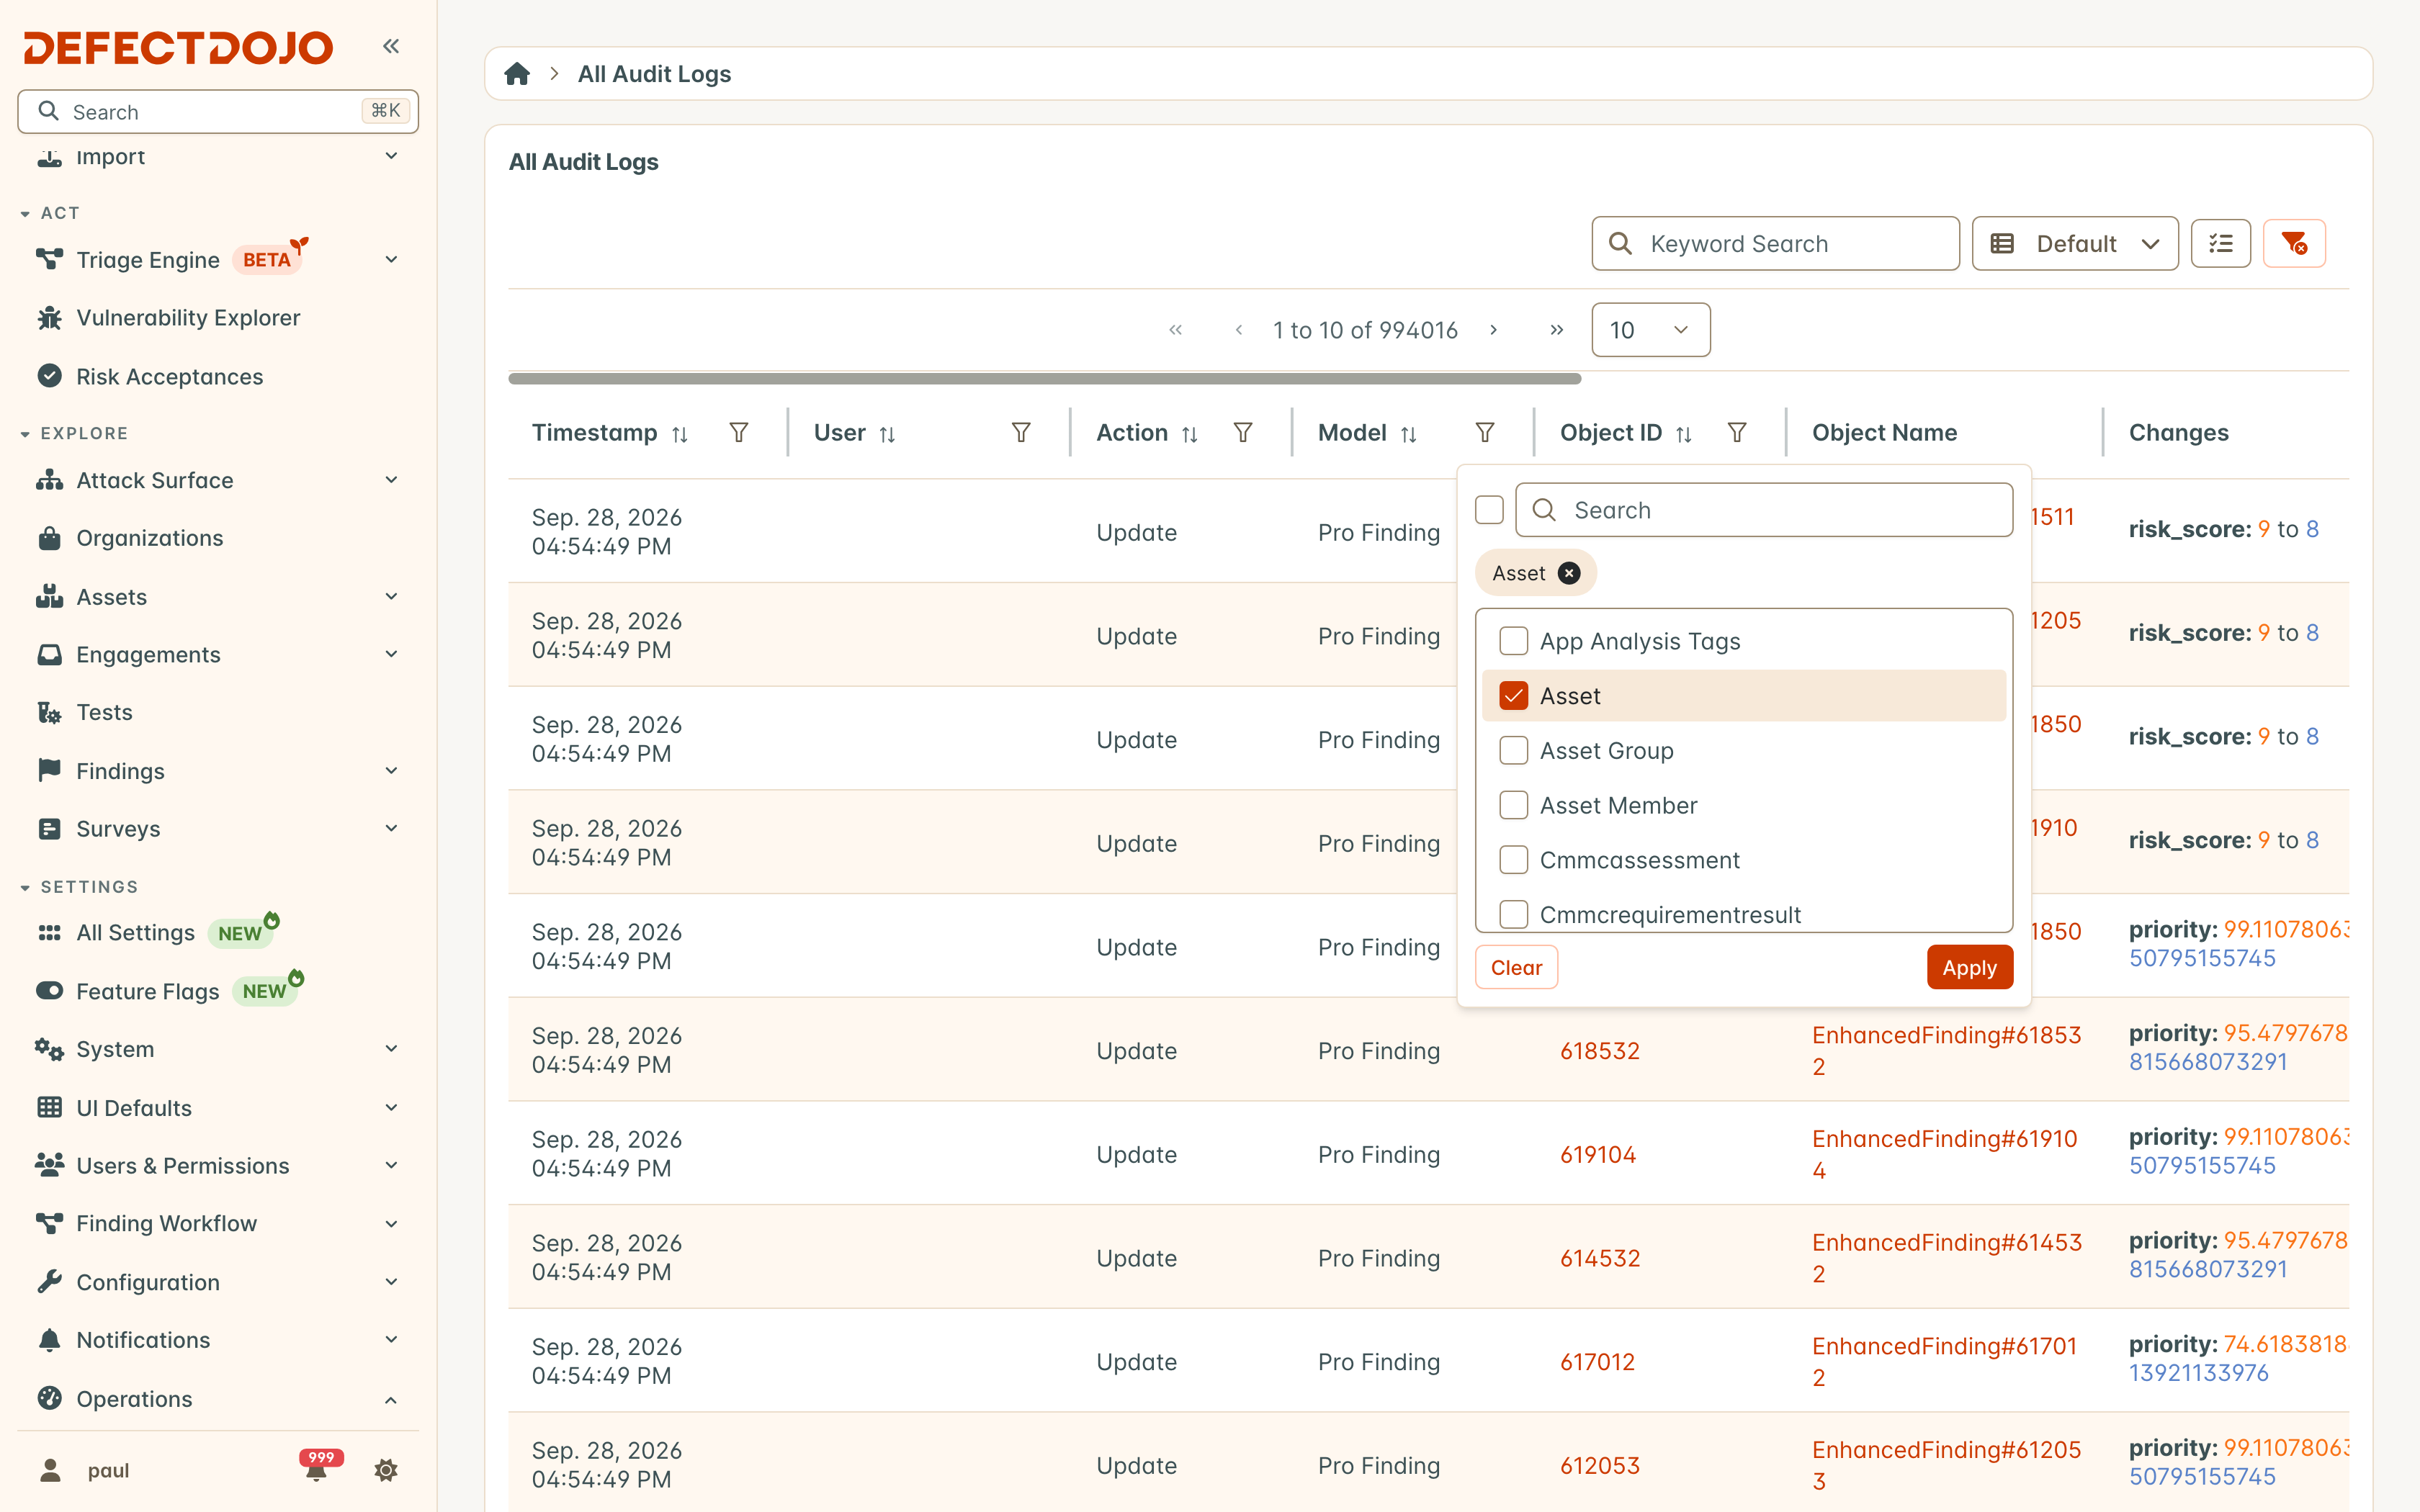Sort by Timestamp using sort arrows
The height and width of the screenshot is (1512, 2420).
coord(680,434)
